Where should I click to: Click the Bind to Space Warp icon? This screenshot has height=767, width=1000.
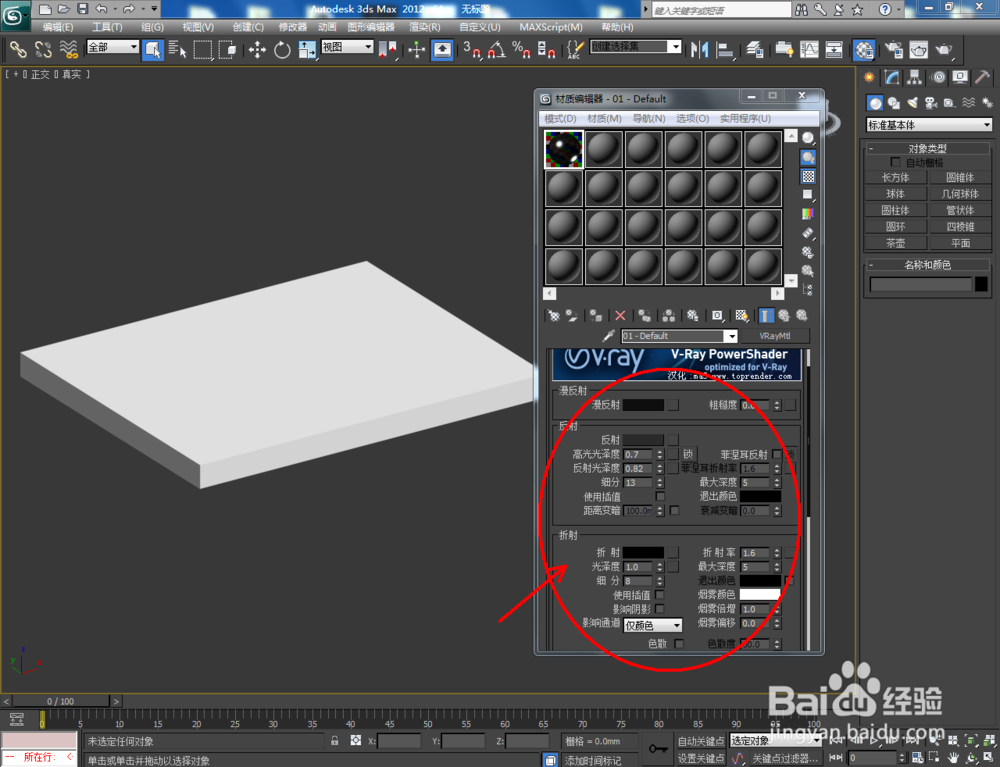click(x=68, y=50)
